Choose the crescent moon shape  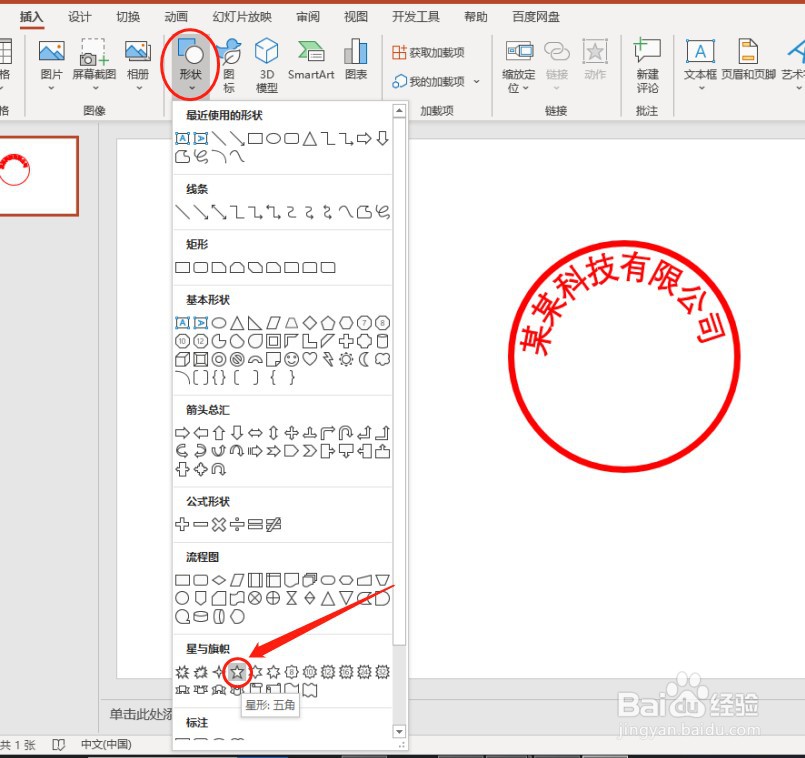[364, 359]
